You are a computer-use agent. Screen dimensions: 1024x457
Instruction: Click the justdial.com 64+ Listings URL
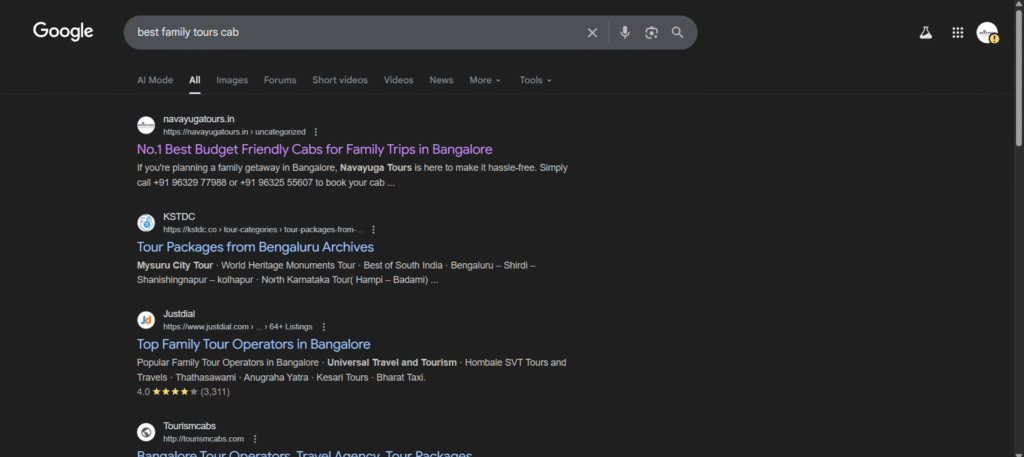pos(238,327)
